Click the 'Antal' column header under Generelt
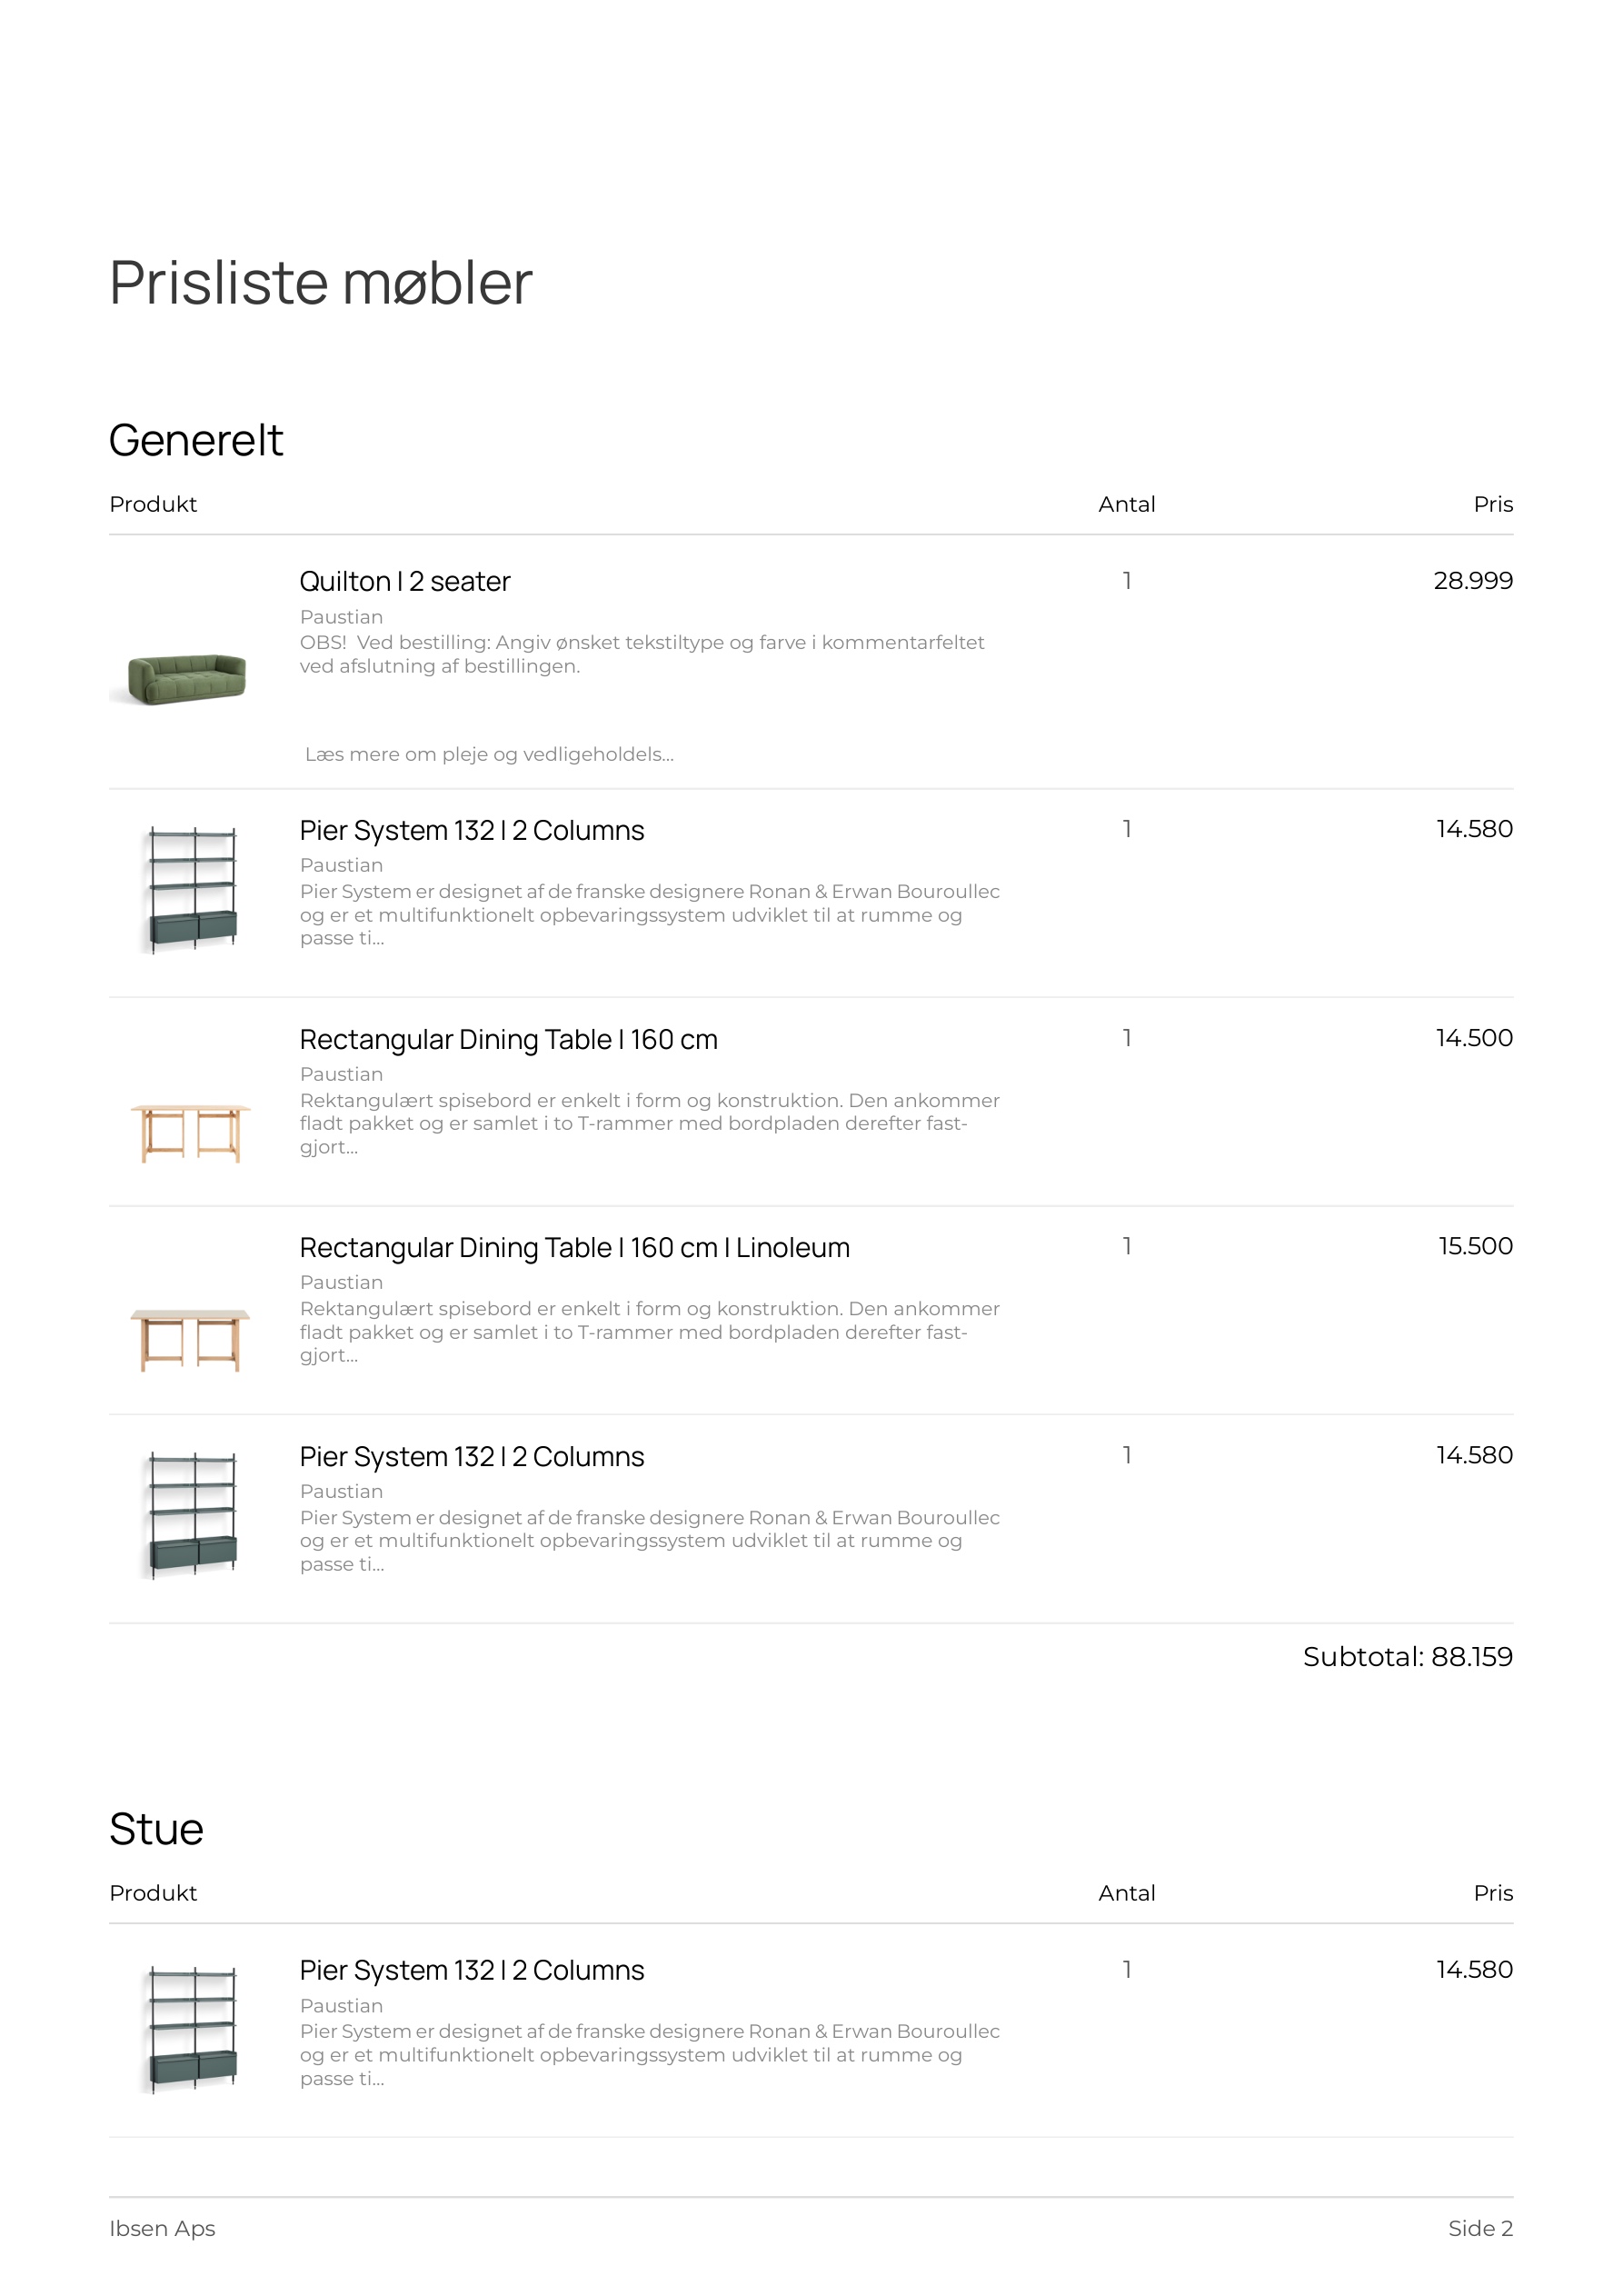The height and width of the screenshot is (2296, 1623). [1126, 504]
